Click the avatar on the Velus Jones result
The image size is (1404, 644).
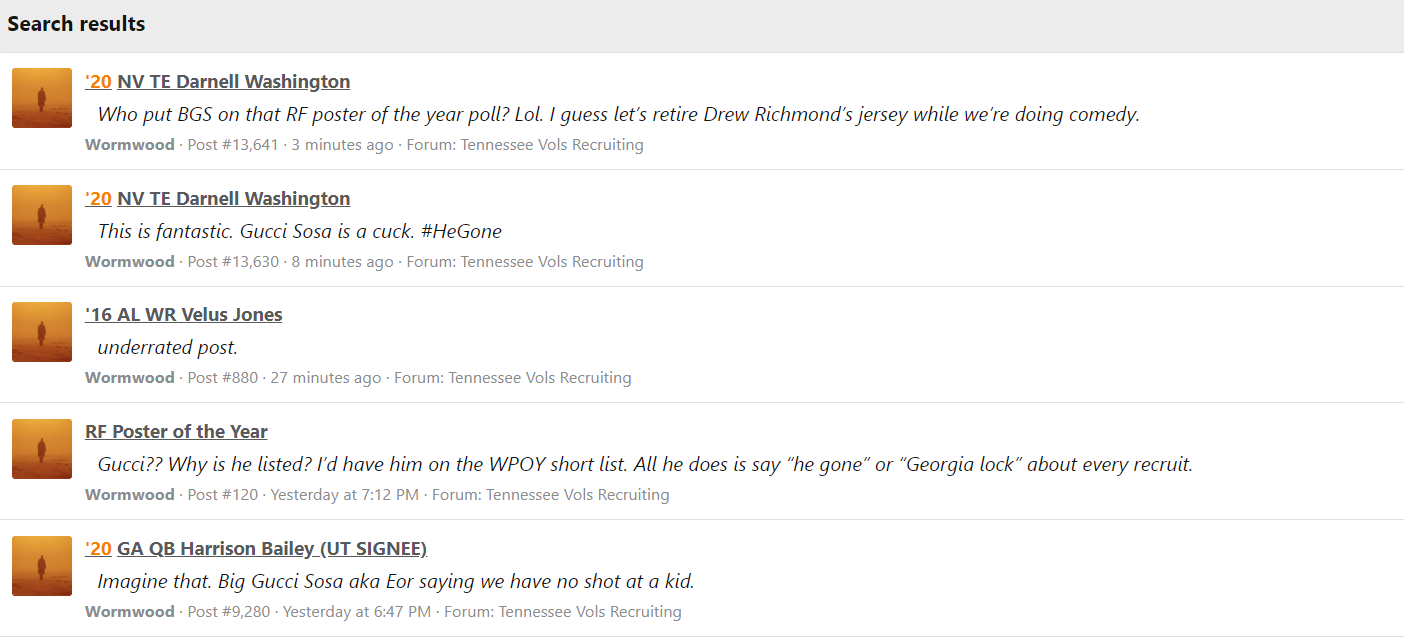[x=42, y=332]
